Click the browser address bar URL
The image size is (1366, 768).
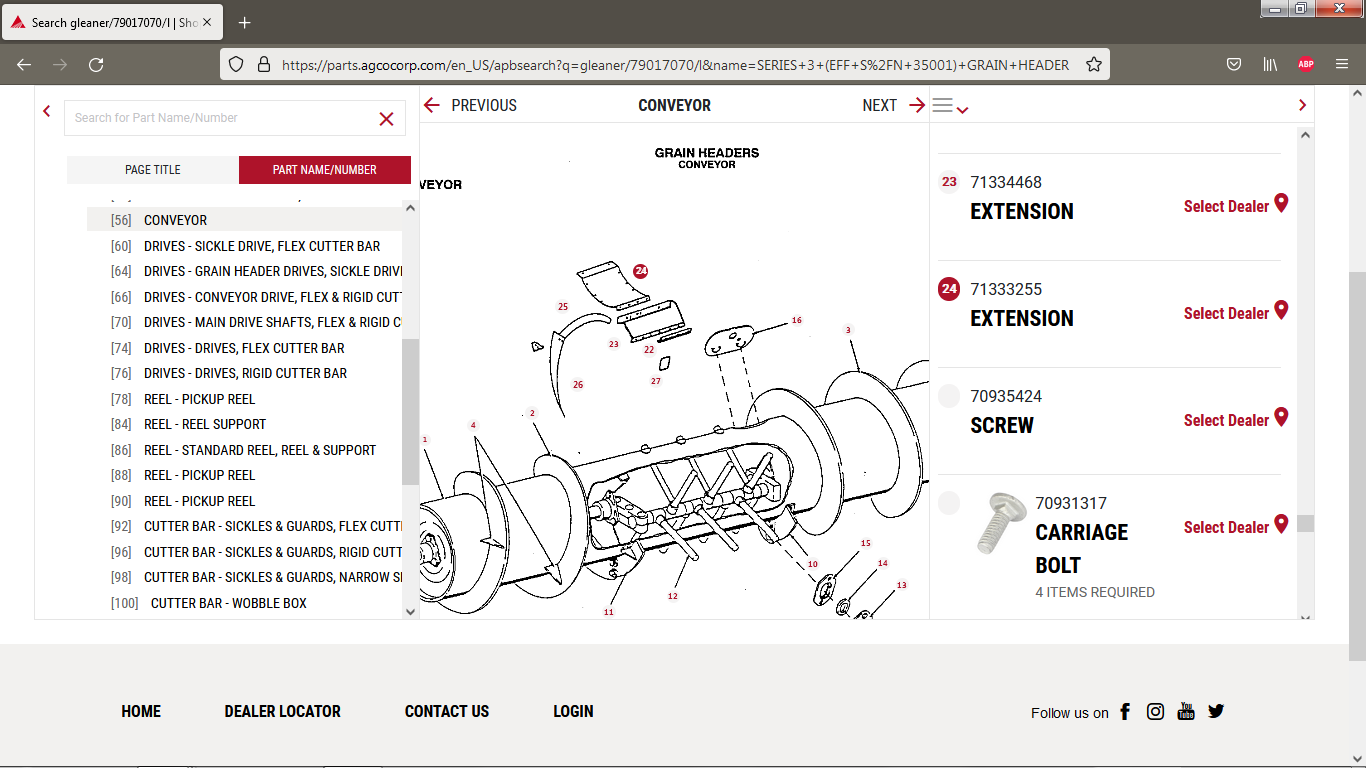(675, 64)
